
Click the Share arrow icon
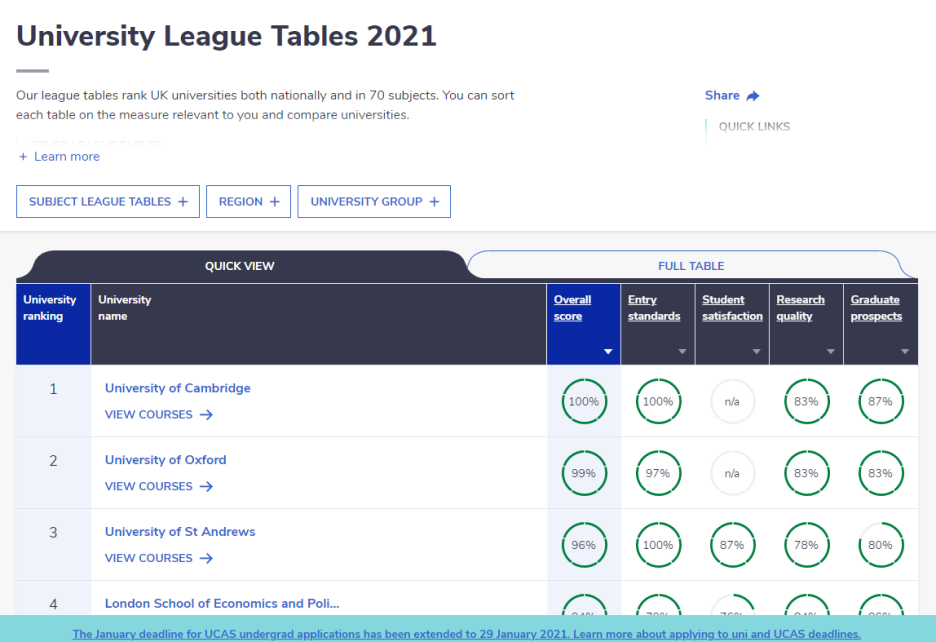(x=753, y=96)
